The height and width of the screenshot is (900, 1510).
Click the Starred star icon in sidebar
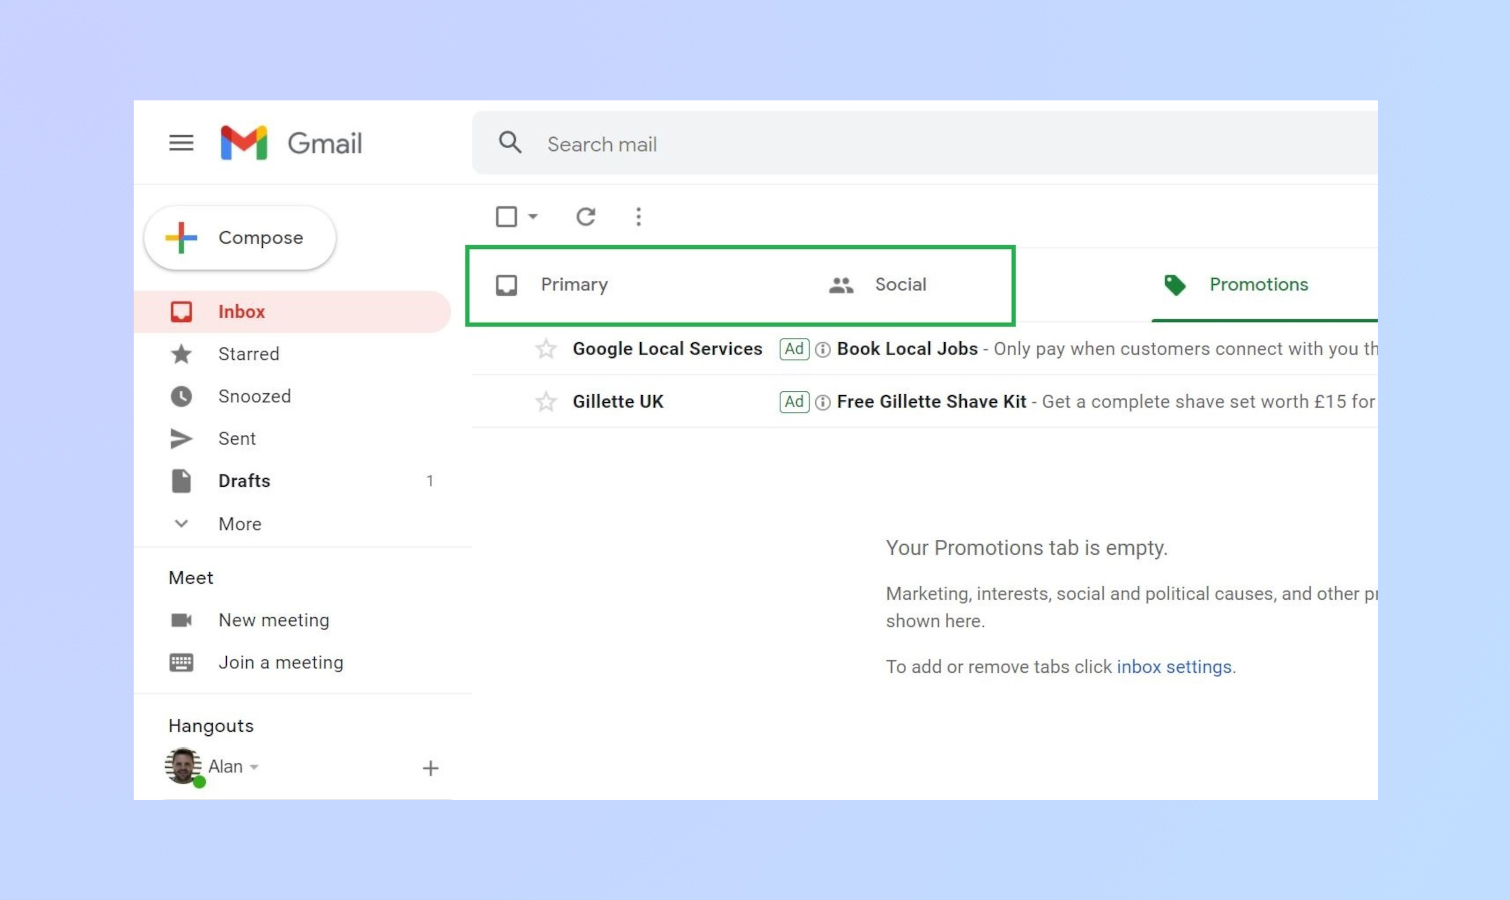(181, 354)
